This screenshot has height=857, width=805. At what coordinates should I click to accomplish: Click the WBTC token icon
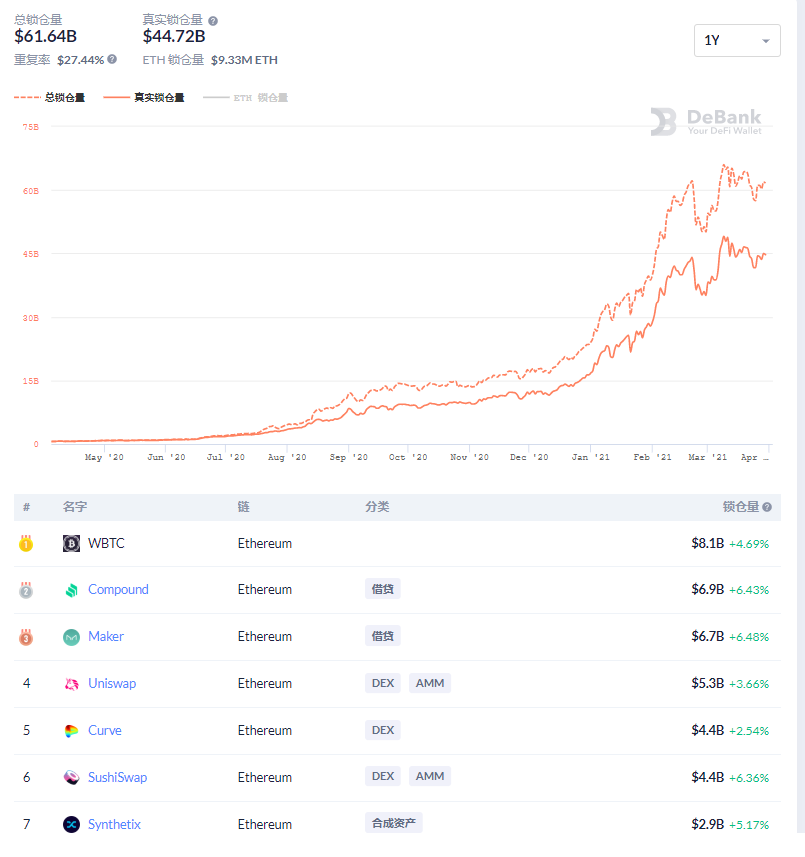click(x=71, y=543)
